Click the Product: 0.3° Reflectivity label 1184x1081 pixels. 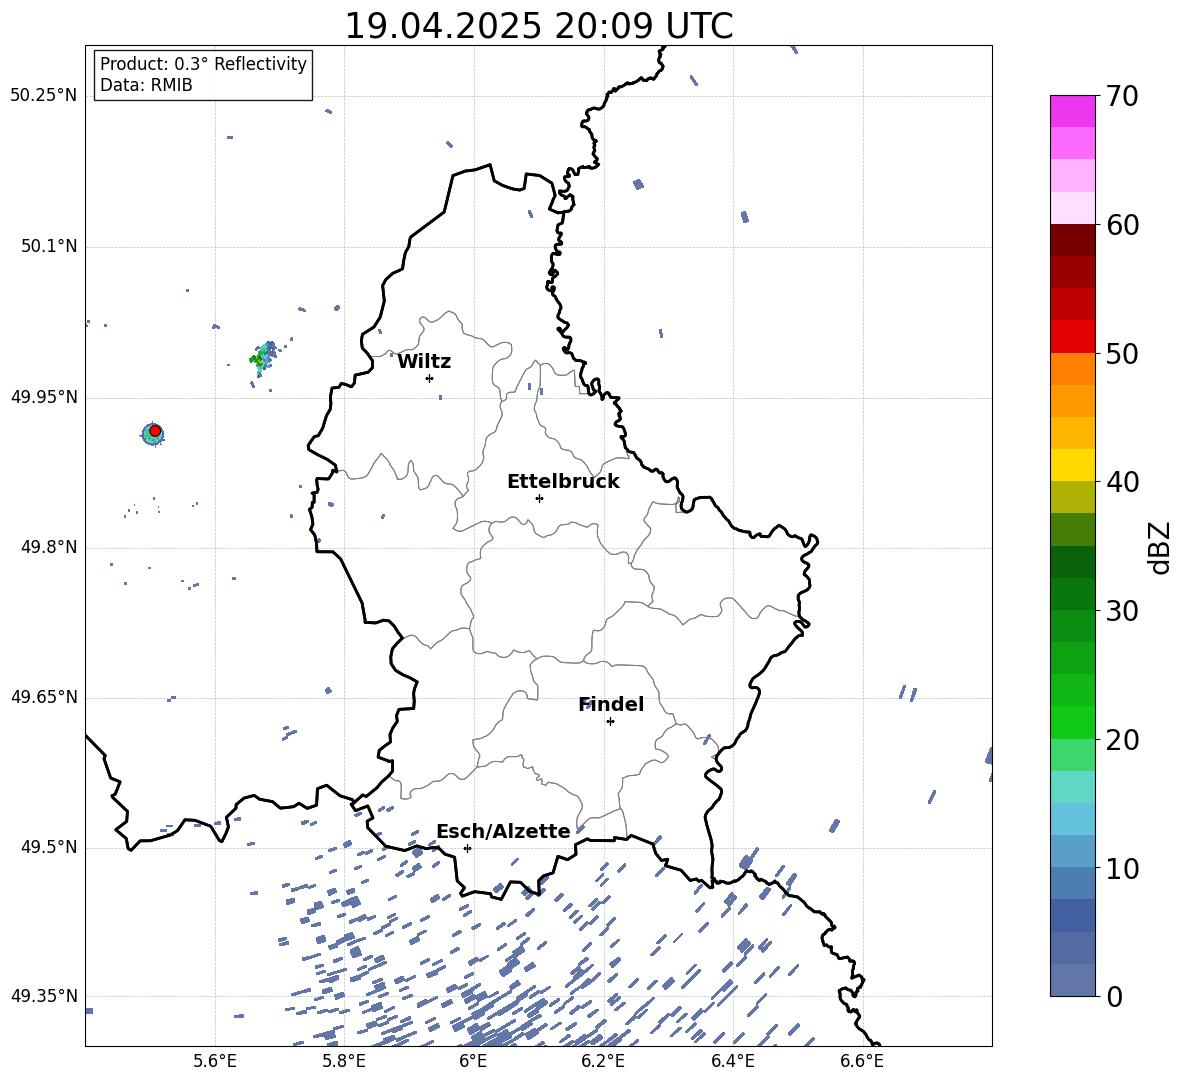click(203, 64)
